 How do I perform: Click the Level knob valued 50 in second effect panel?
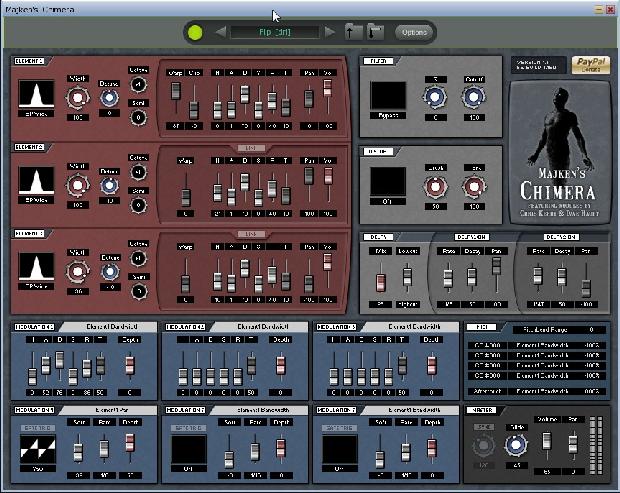pos(435,187)
